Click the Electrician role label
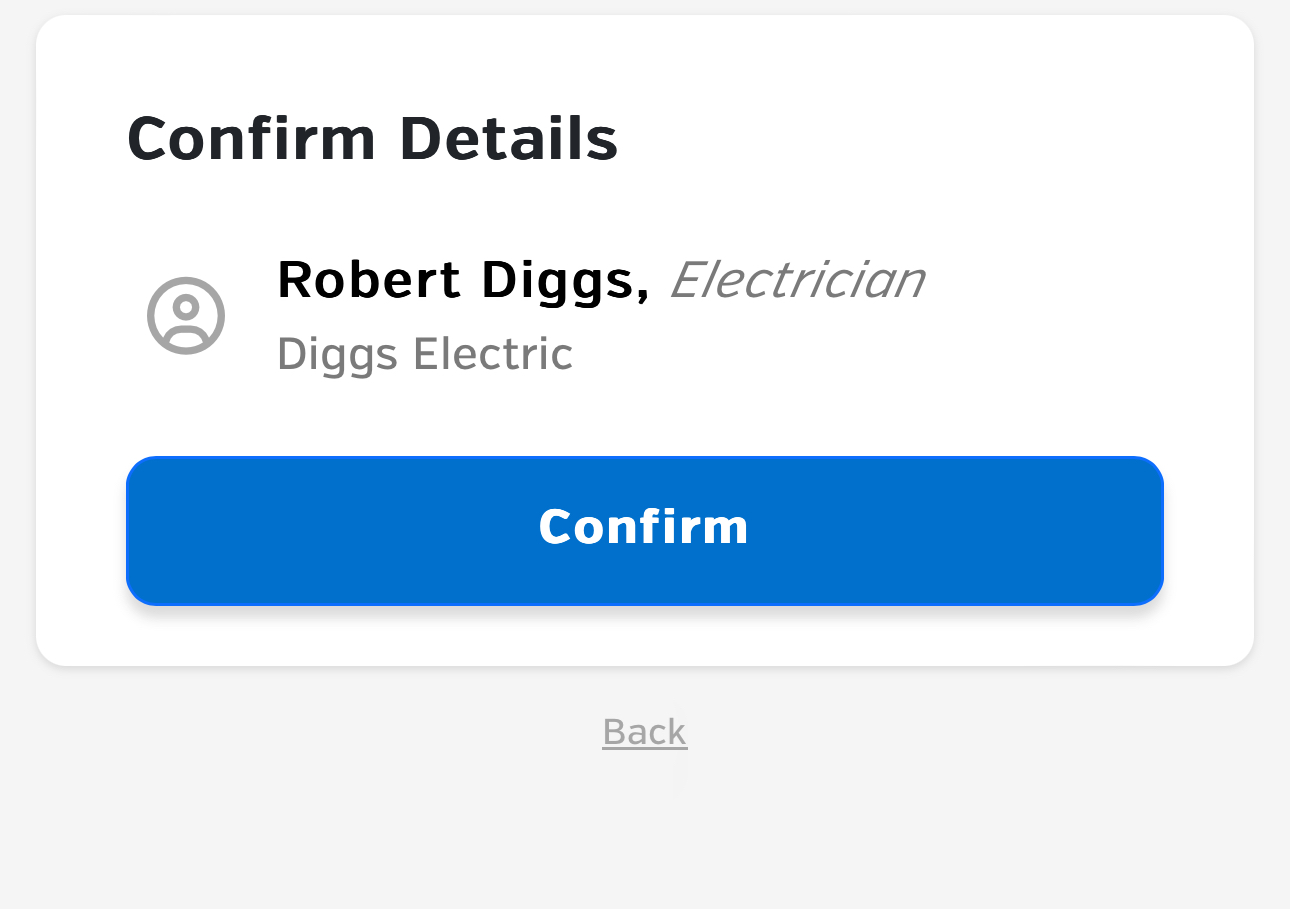Viewport: 1290px width, 909px height. coord(797,280)
